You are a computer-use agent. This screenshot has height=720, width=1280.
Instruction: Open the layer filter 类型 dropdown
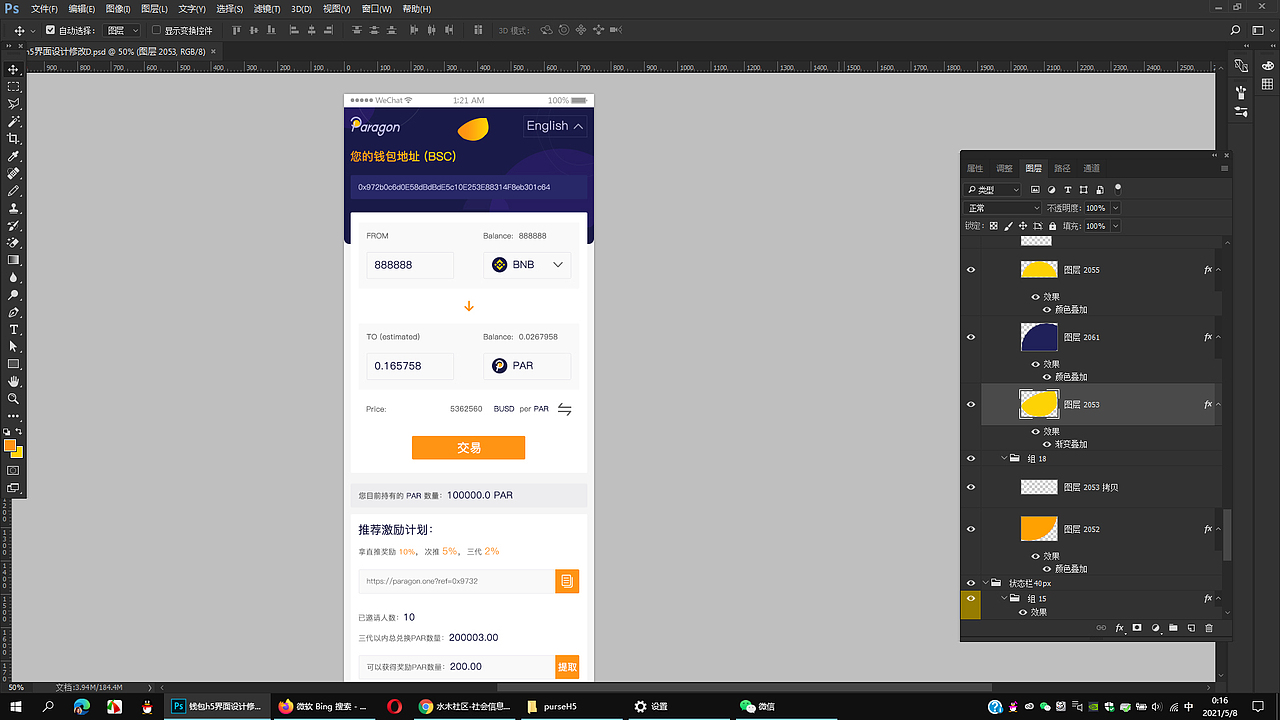[993, 189]
